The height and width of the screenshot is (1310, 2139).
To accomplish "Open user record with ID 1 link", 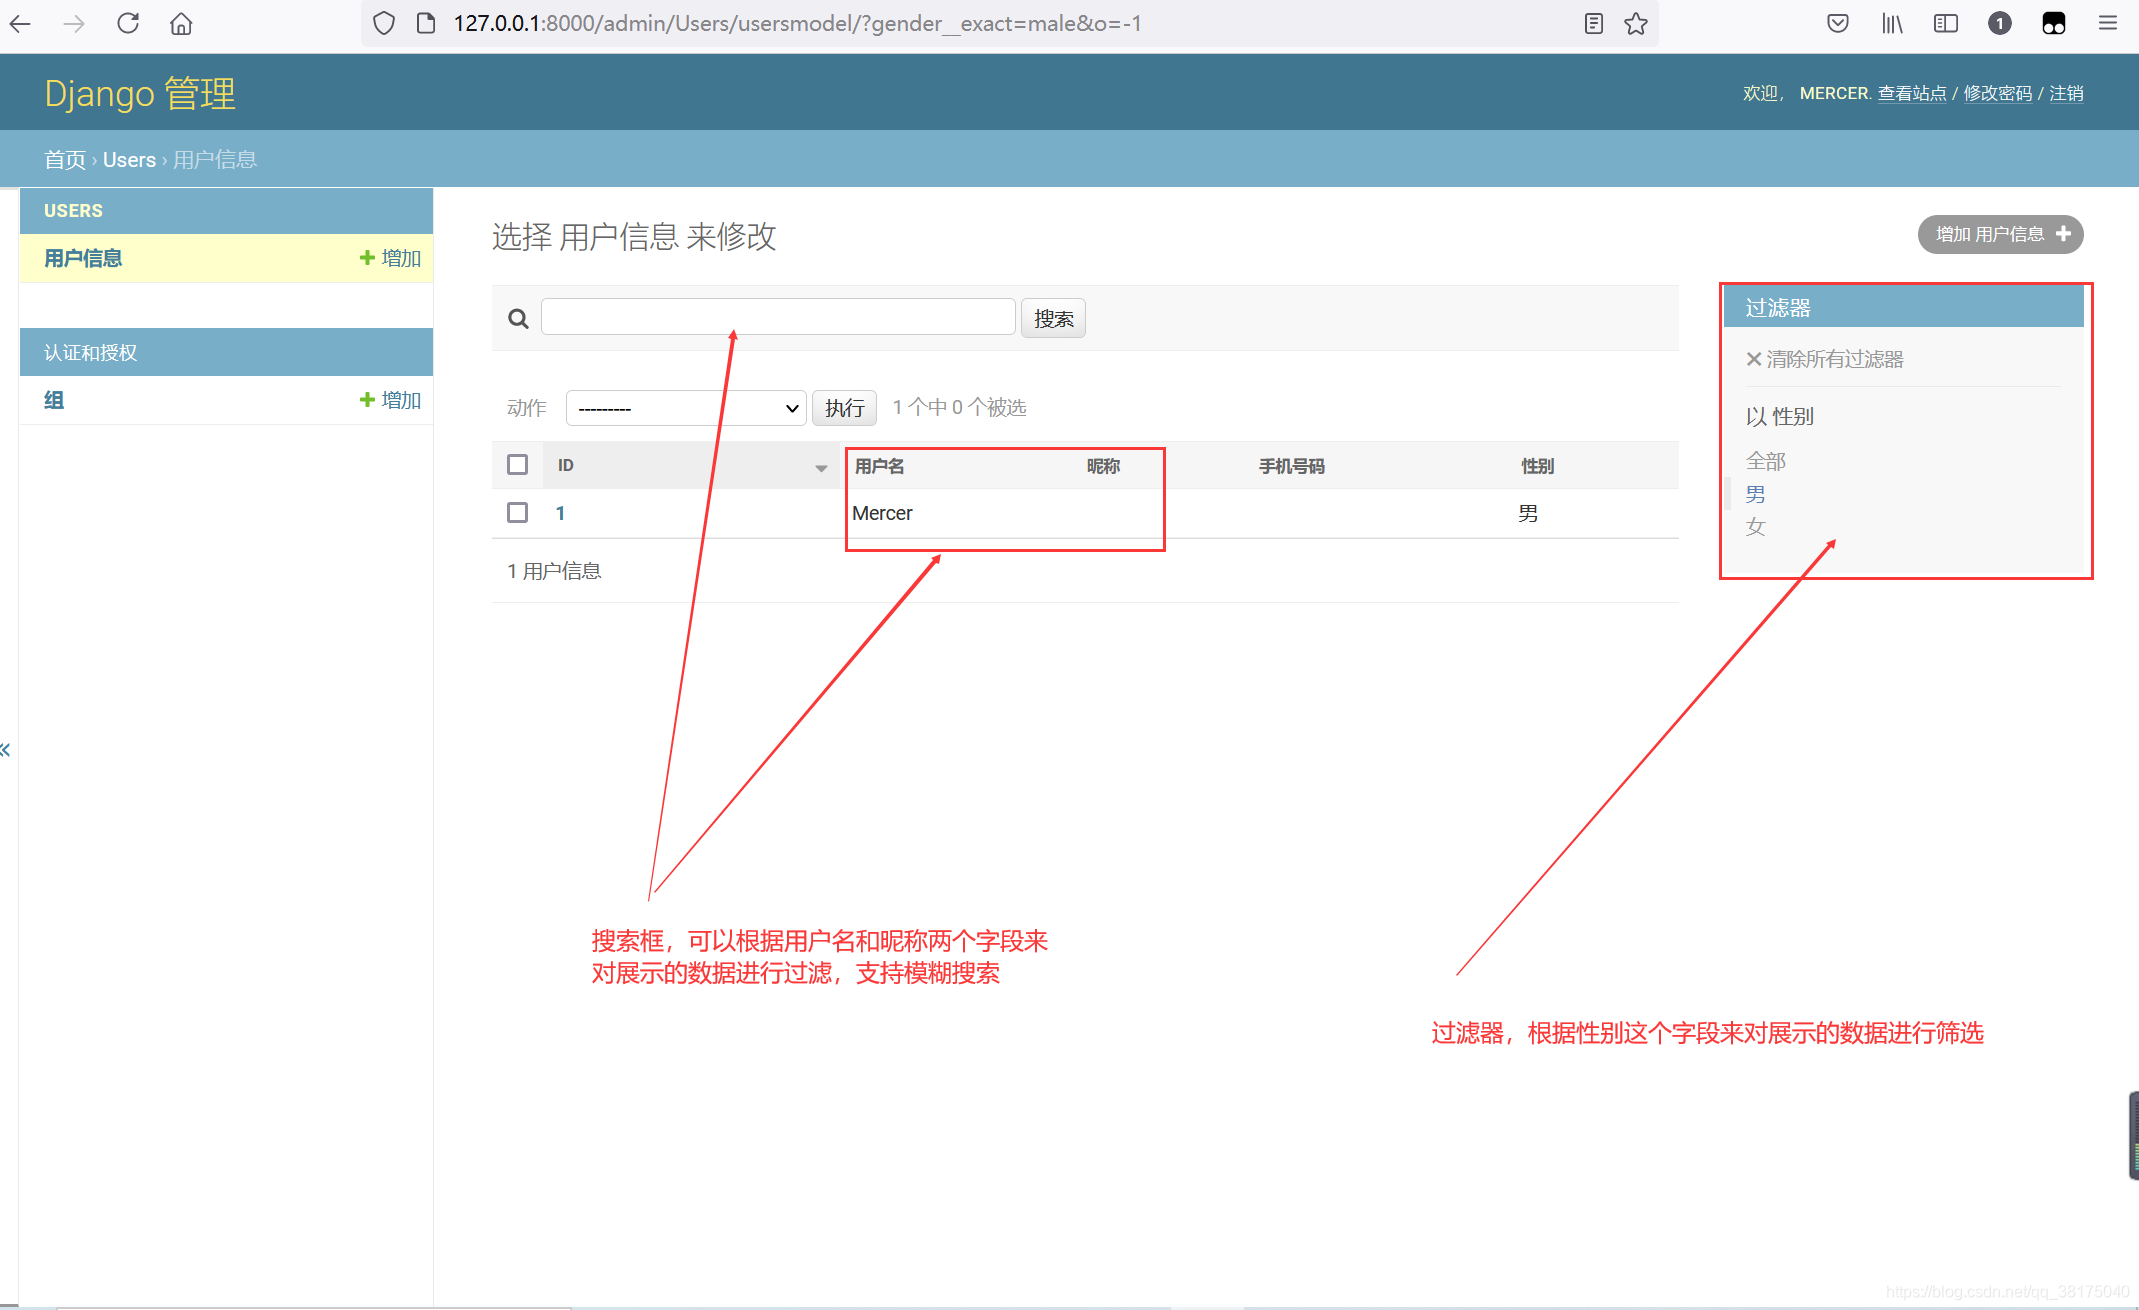I will pyautogui.click(x=560, y=513).
